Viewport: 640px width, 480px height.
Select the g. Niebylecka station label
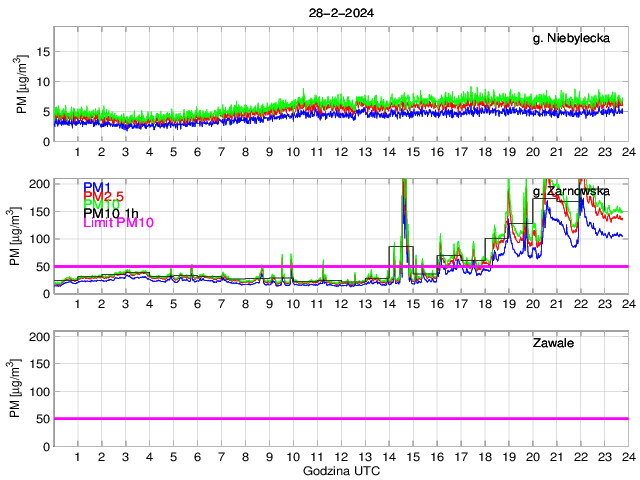573,39
